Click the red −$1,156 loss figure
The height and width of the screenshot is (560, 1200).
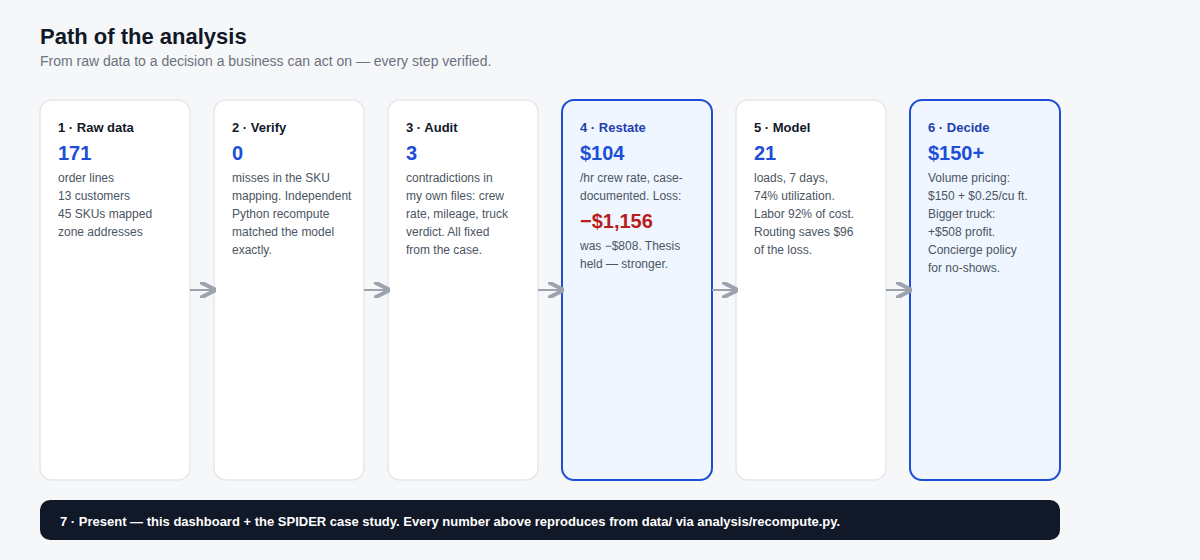coord(616,221)
